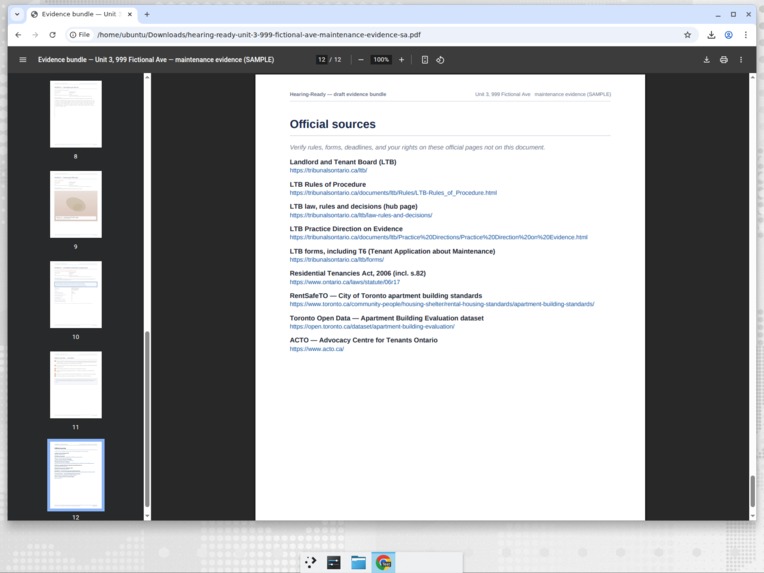Screen dimensions: 764x573
Task: Open a new browser tab
Action: (x=147, y=14)
